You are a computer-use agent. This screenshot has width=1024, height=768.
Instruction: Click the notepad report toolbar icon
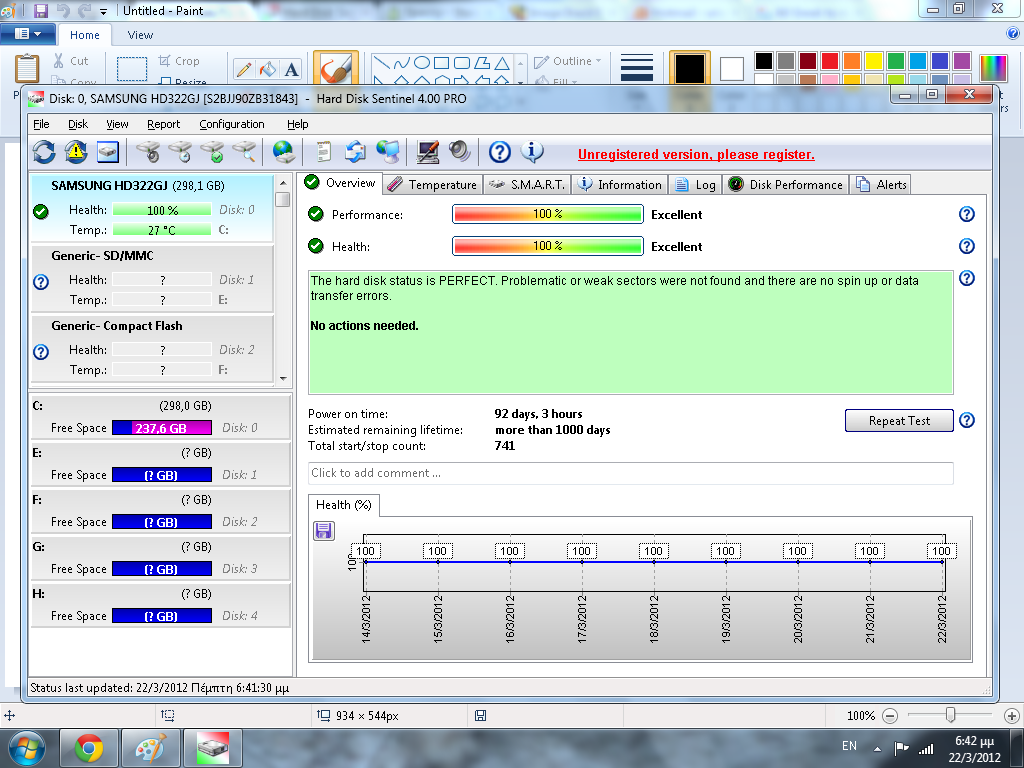pyautogui.click(x=323, y=152)
